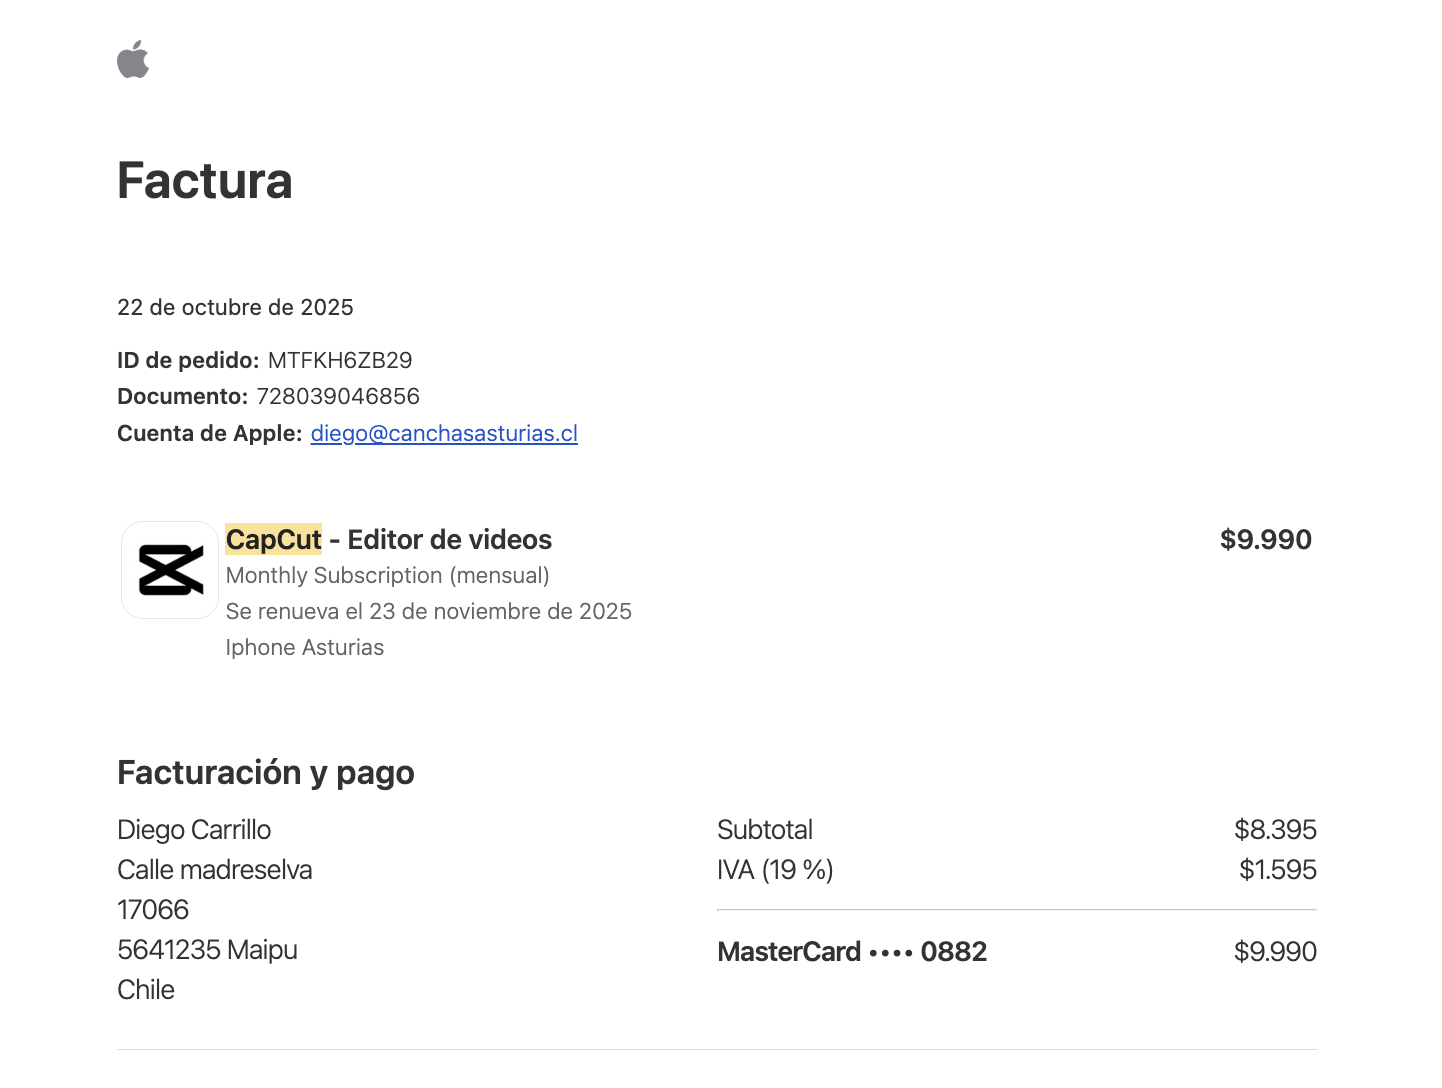Select the order ID MTFKH6ZB29

(340, 360)
